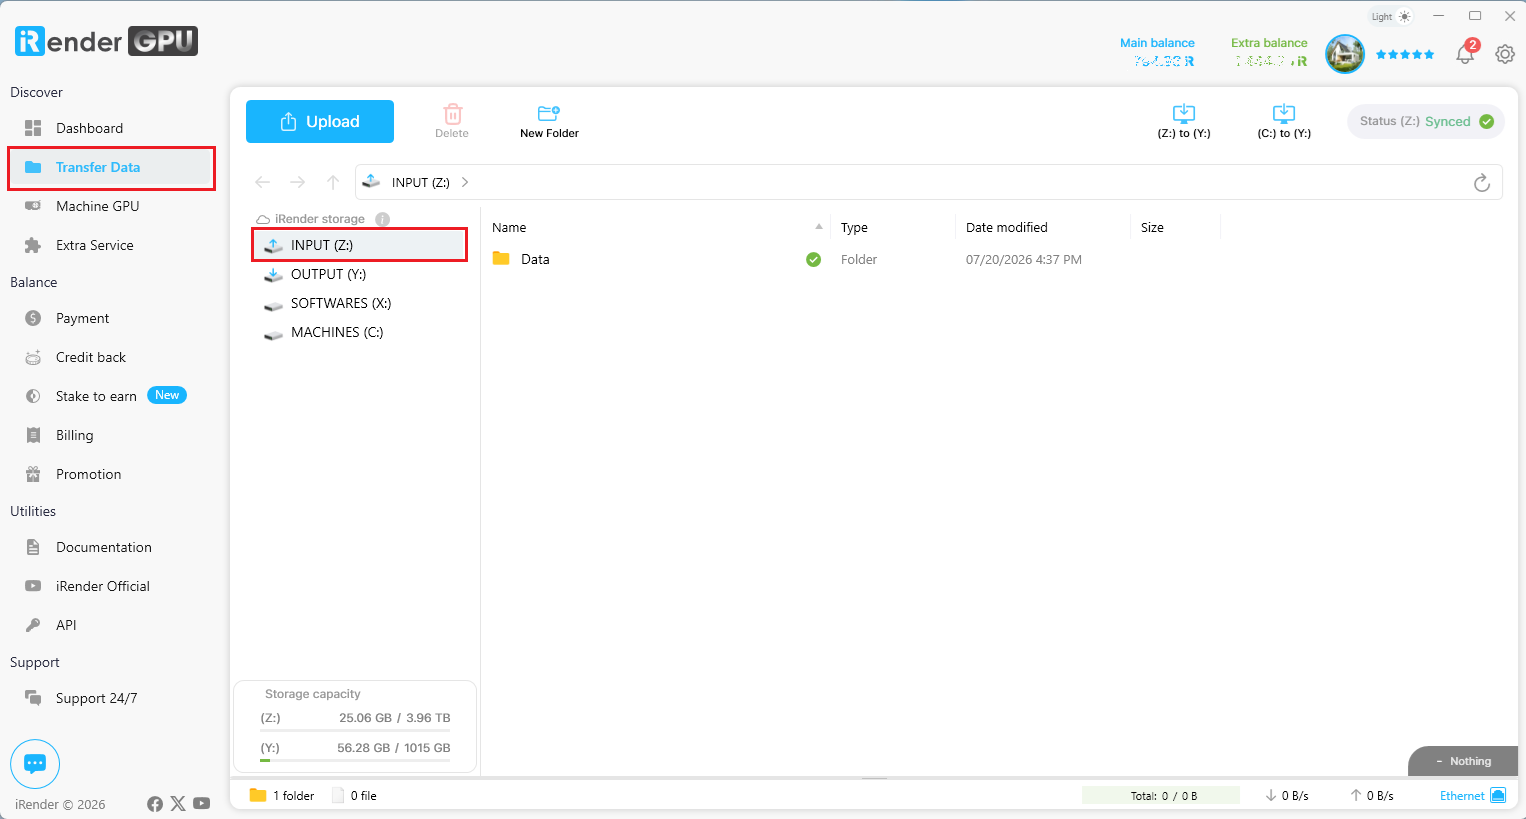1526x819 pixels.
Task: Select Transfer Data in the sidebar
Action: (x=111, y=167)
